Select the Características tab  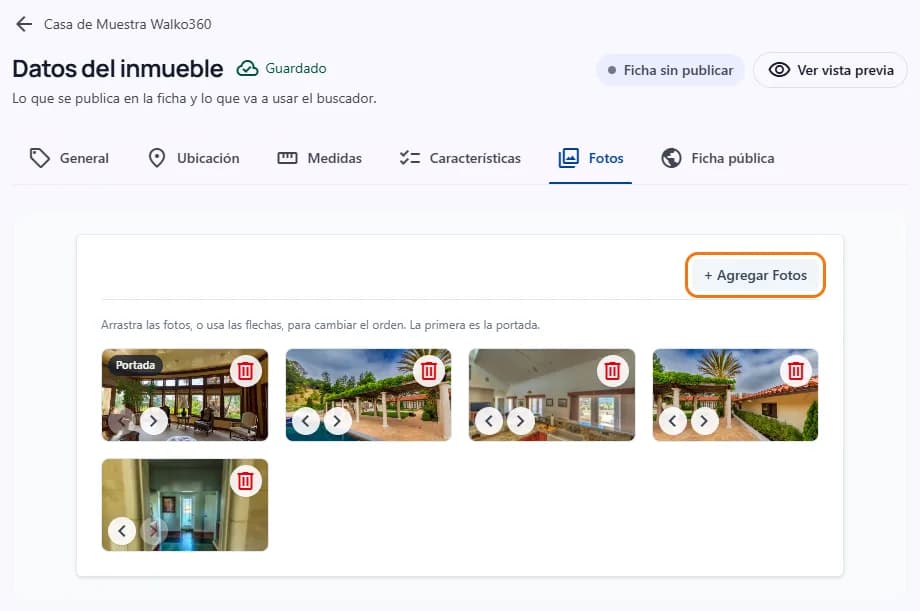click(x=460, y=158)
